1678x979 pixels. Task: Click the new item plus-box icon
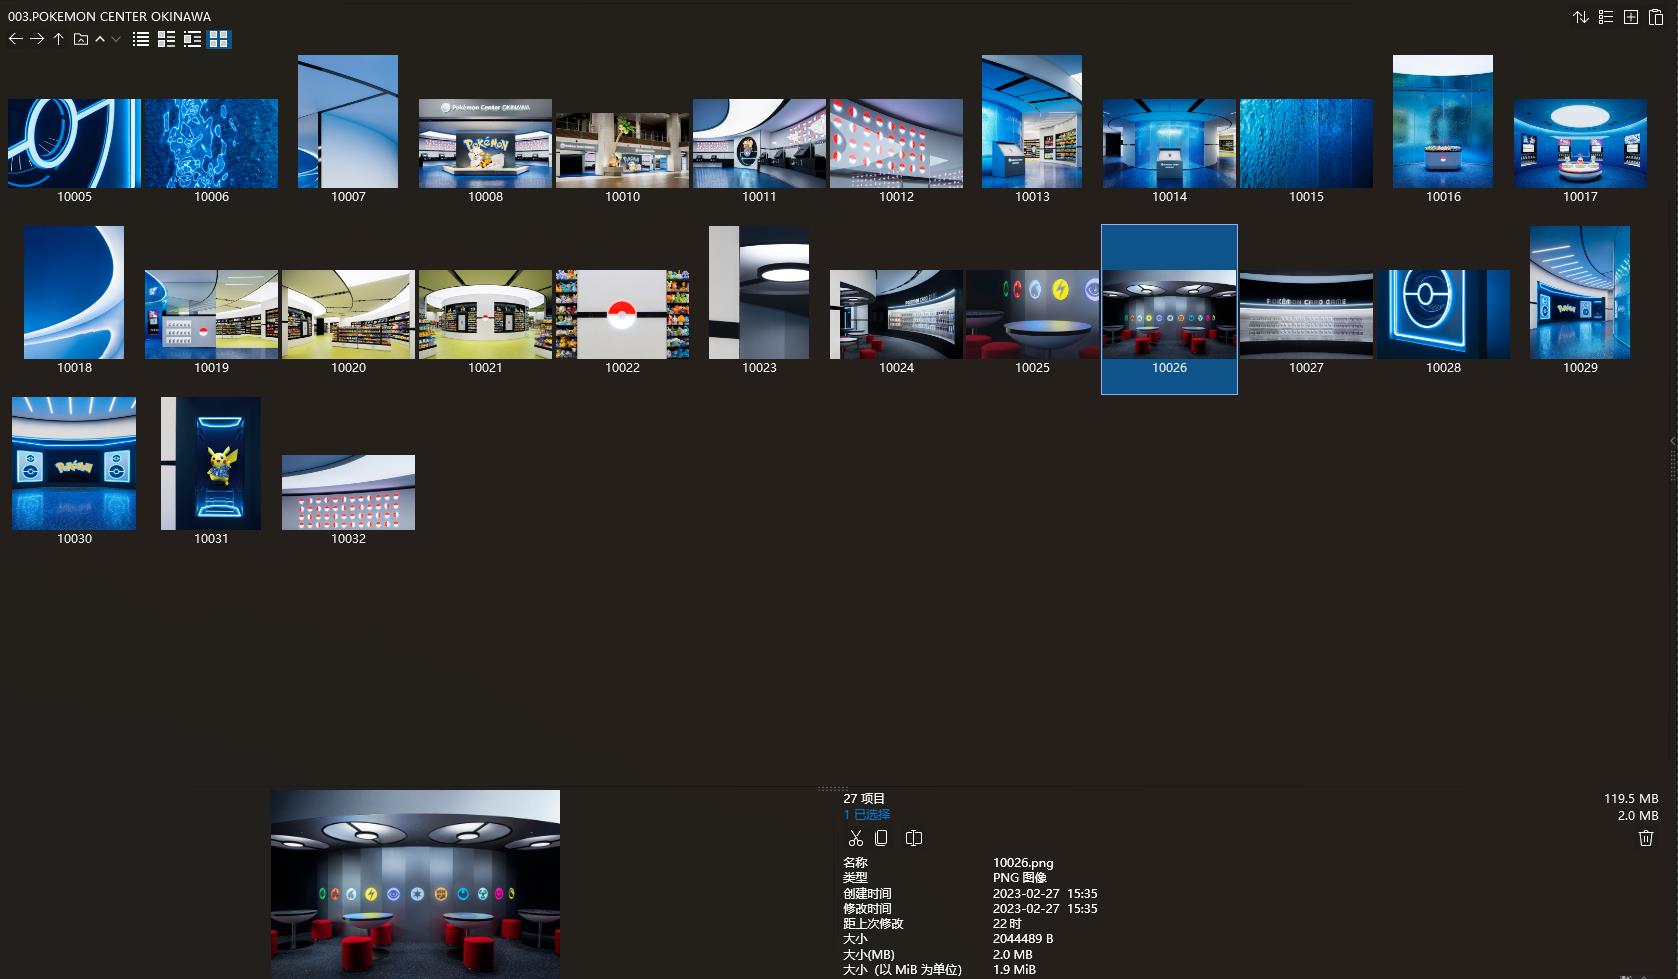[x=1631, y=17]
